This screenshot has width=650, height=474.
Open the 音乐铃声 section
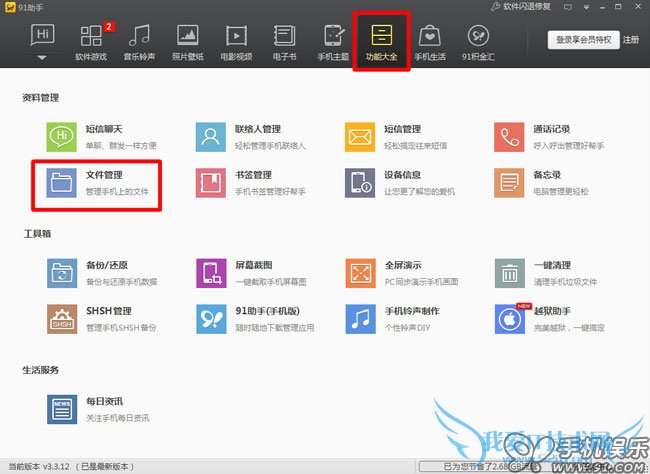[139, 42]
